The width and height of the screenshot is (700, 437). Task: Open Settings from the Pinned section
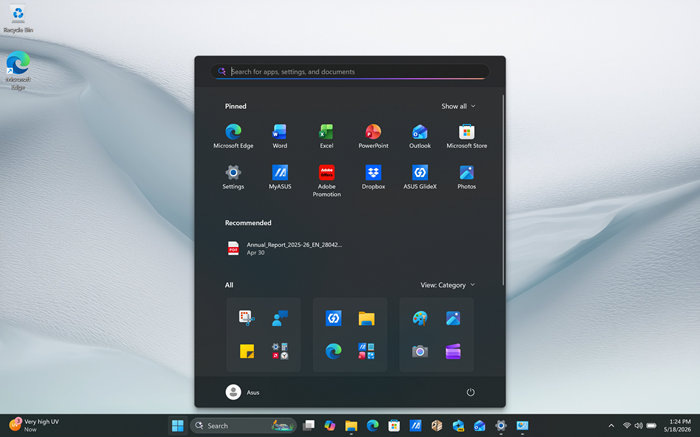coord(233,177)
